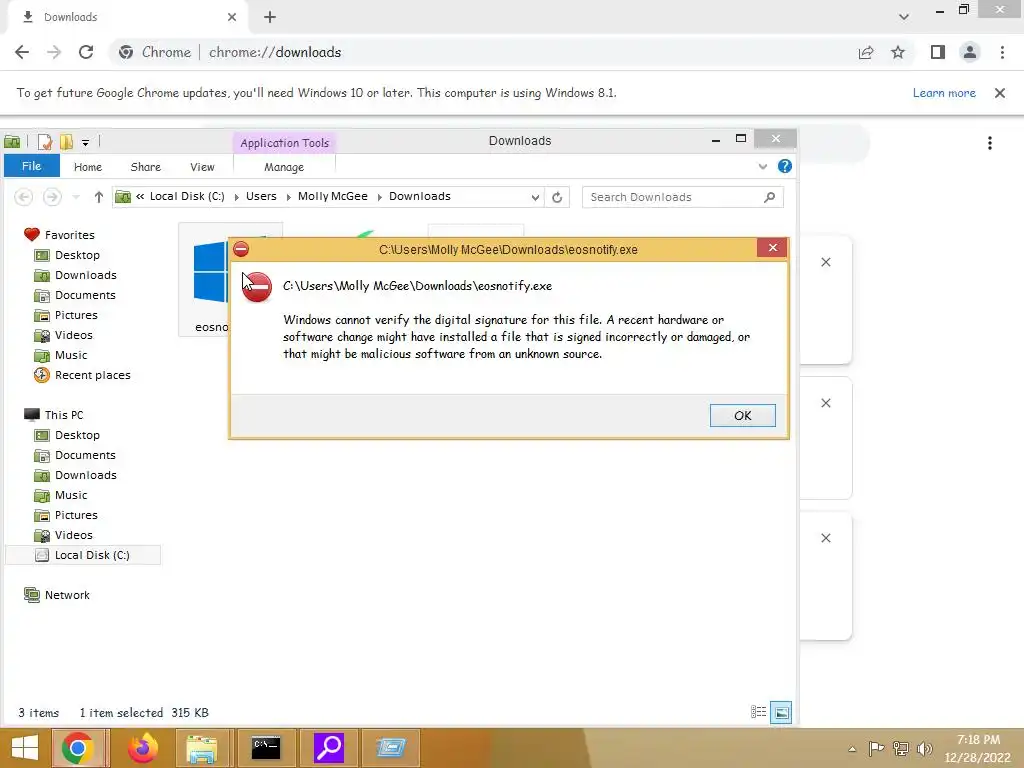Open the File menu in Explorer
The width and height of the screenshot is (1024, 768).
point(31,166)
